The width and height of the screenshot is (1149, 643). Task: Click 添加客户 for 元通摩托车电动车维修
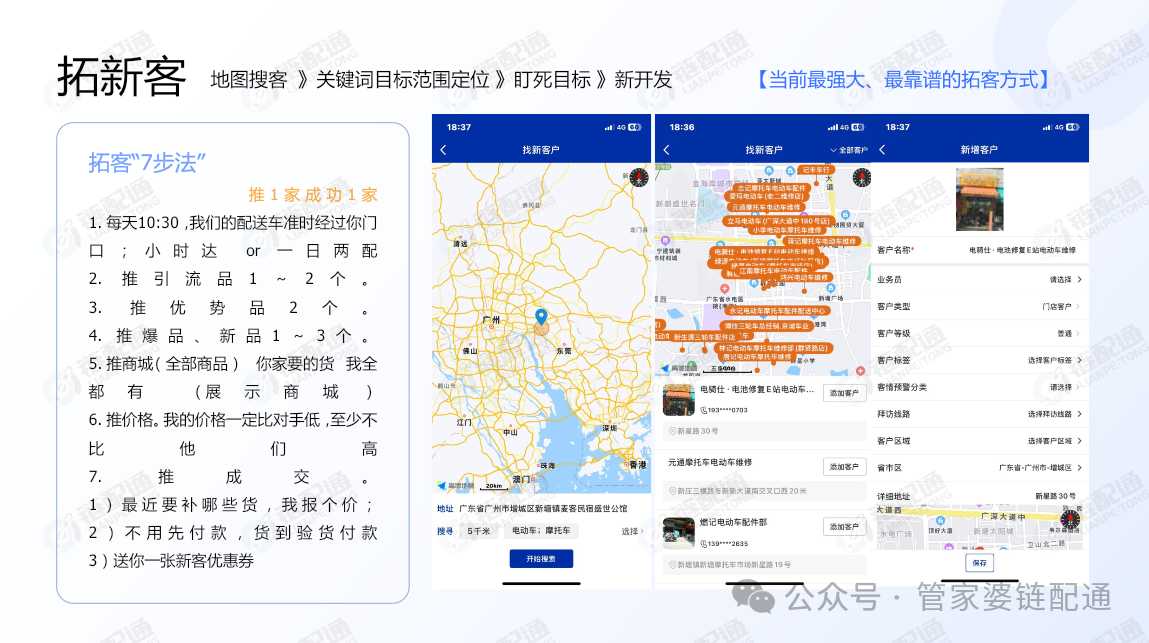(844, 467)
